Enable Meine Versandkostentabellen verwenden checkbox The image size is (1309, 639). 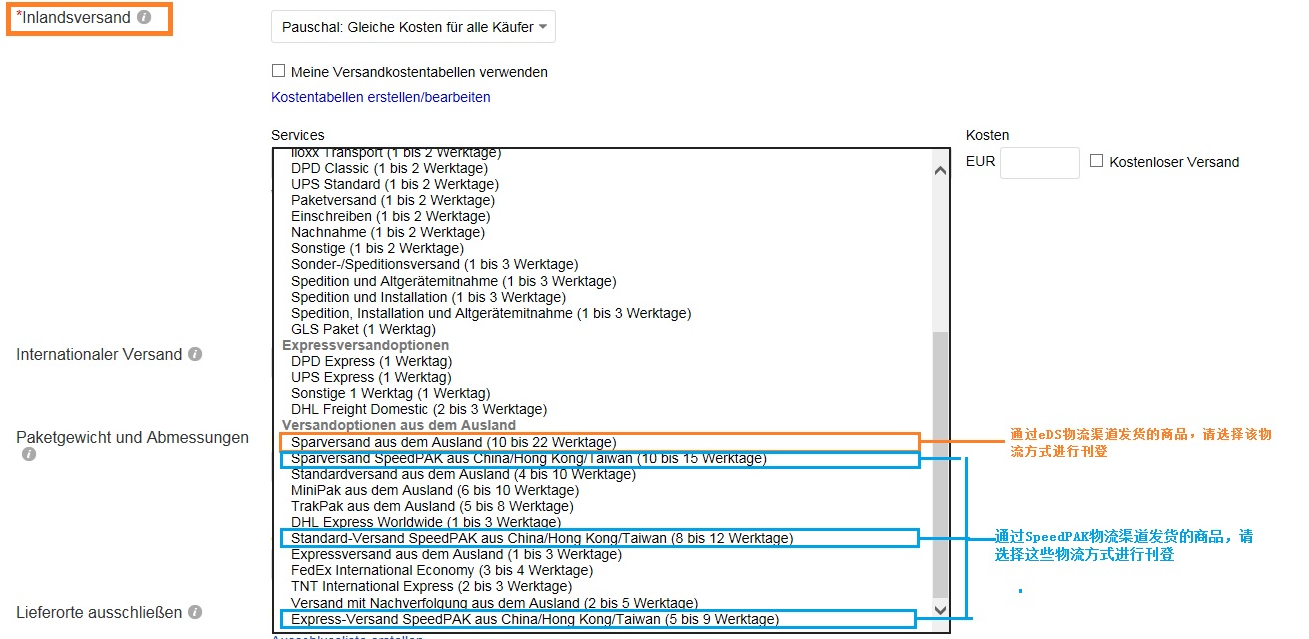tap(279, 71)
